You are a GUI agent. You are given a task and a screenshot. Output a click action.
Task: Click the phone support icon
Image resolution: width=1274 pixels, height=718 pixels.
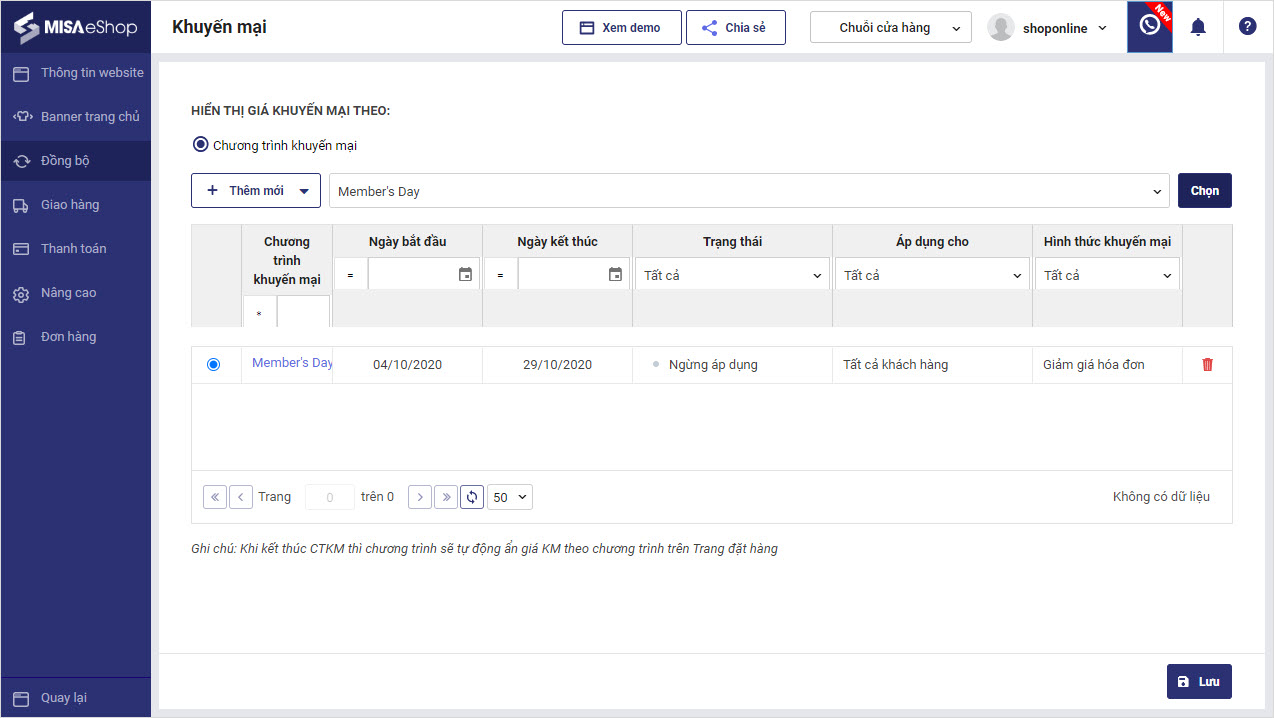[1150, 26]
